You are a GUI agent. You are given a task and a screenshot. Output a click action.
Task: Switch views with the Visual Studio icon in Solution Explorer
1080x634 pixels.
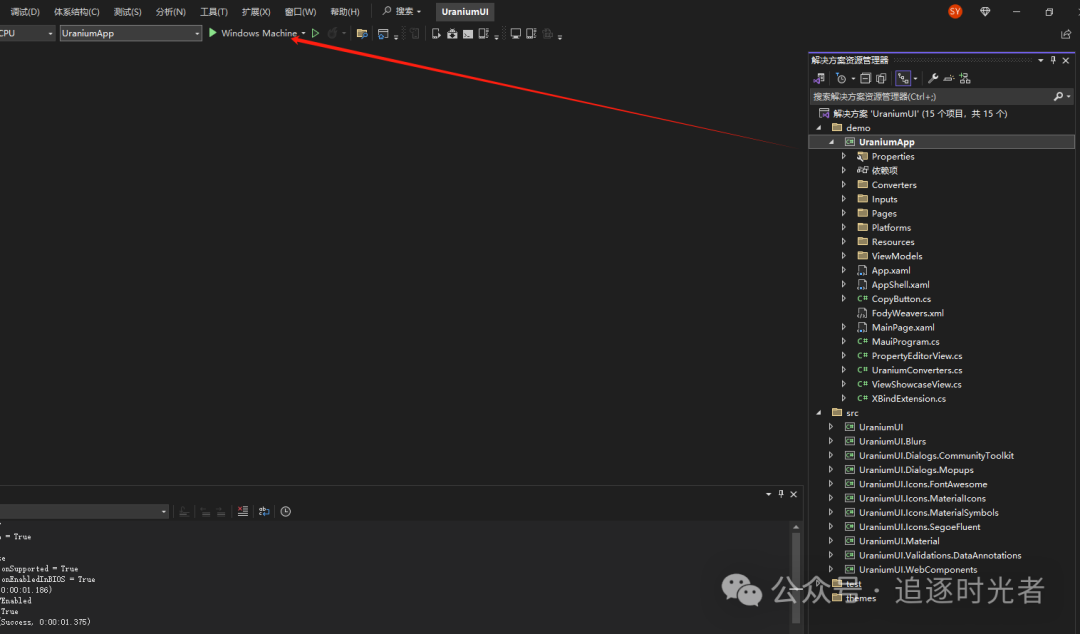(x=819, y=79)
